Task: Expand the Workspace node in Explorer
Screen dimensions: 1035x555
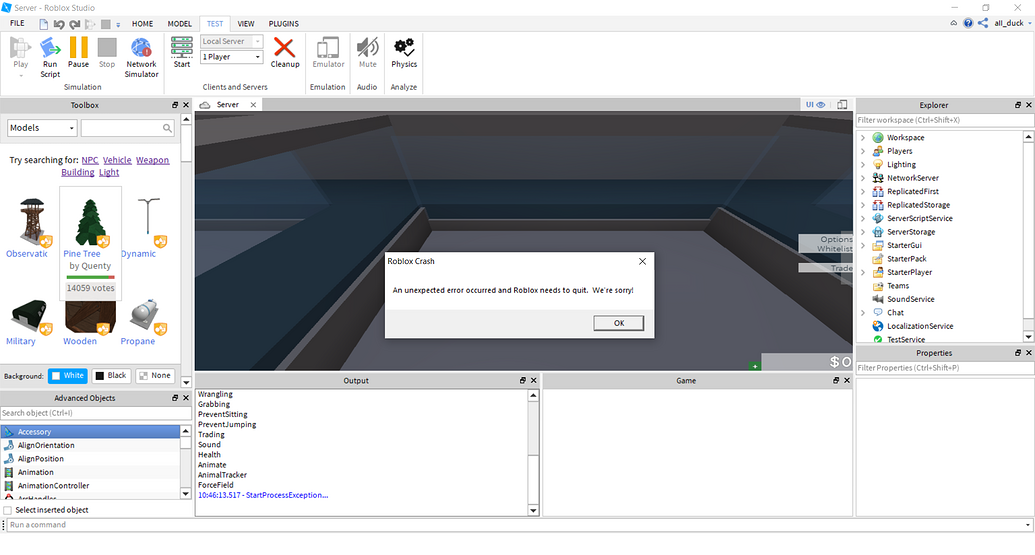Action: [x=863, y=138]
